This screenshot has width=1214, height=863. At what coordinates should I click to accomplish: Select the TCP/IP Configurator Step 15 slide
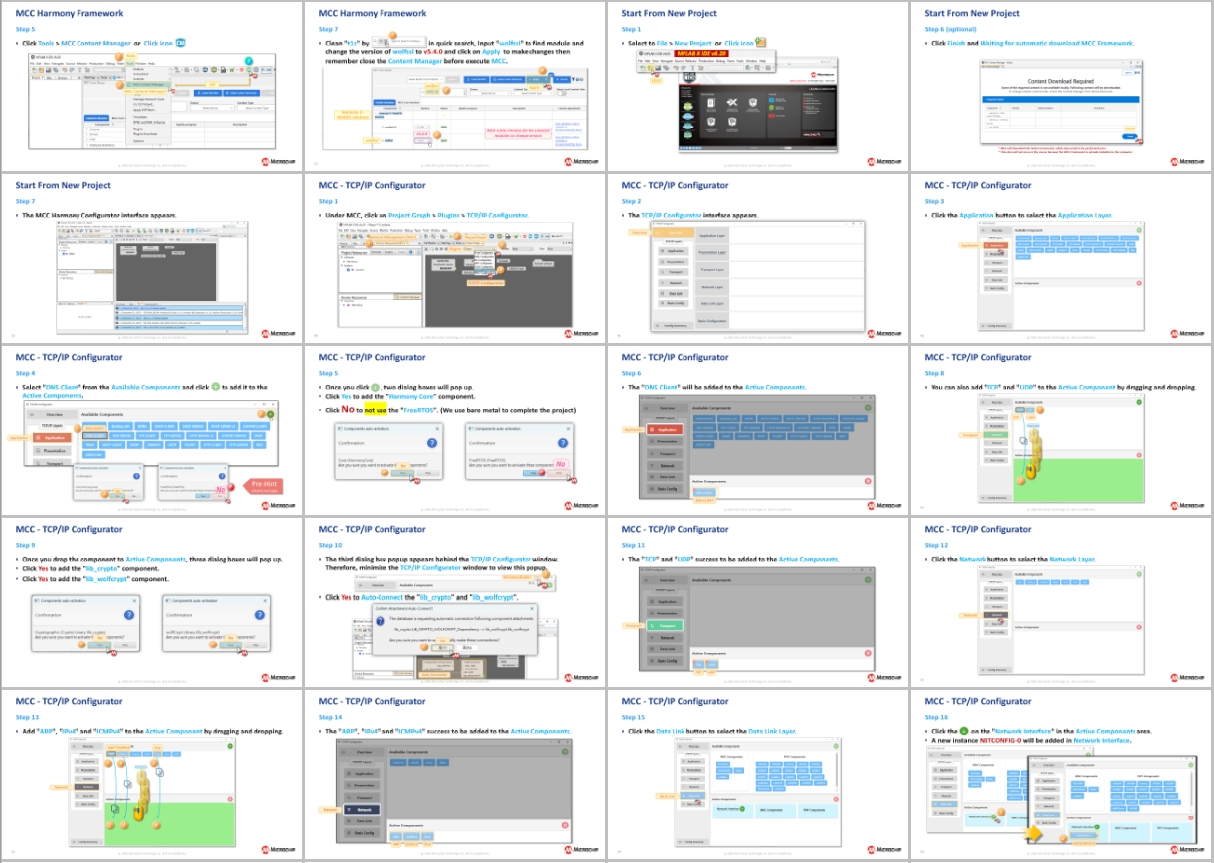point(758,774)
